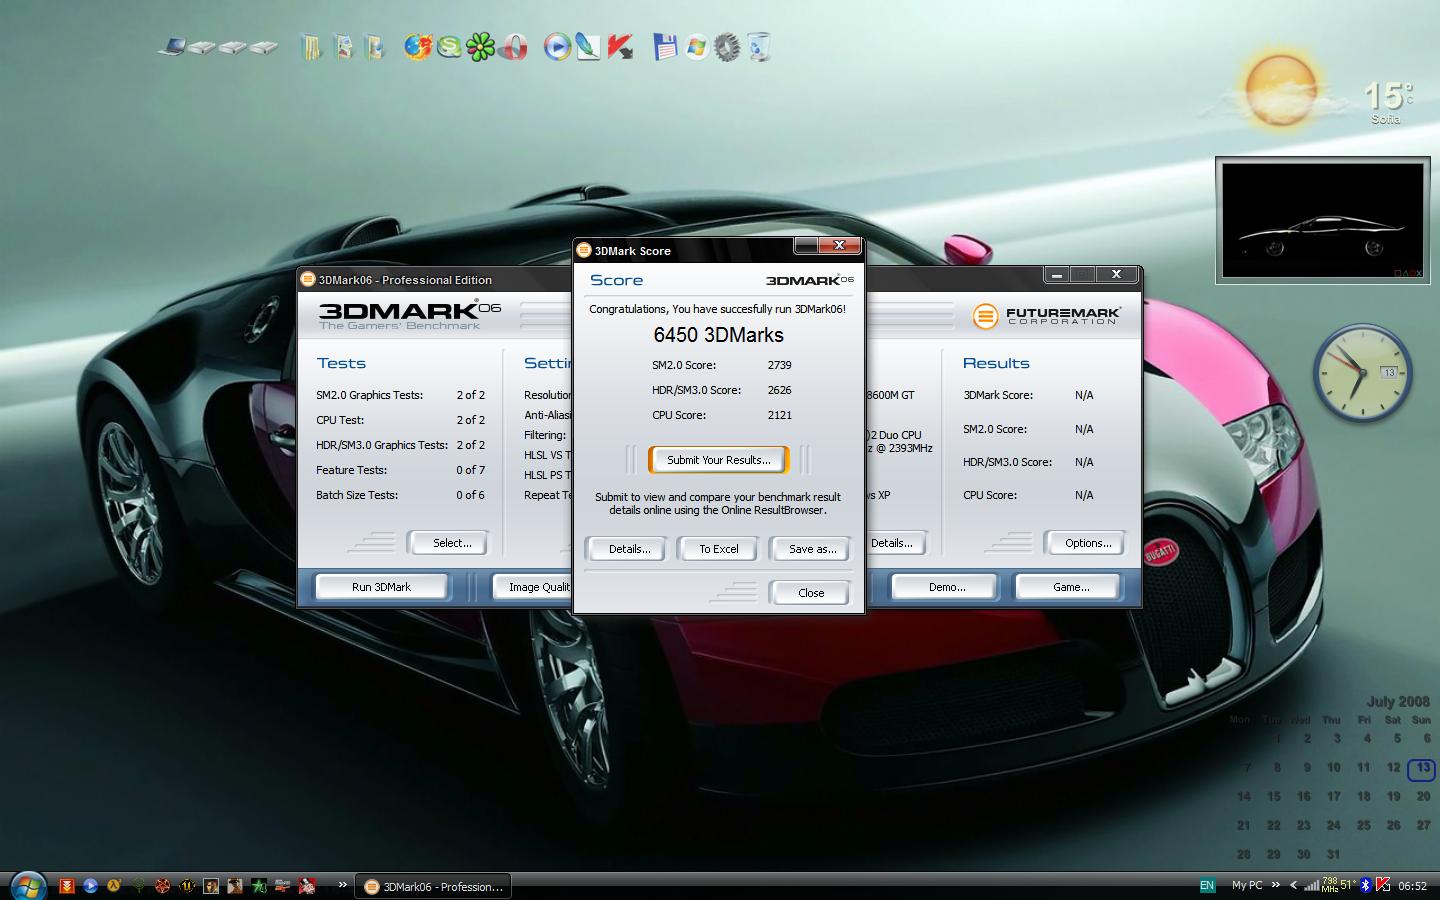Launch ICQ flower icon in the dock
1440x900 pixels.
coord(481,47)
